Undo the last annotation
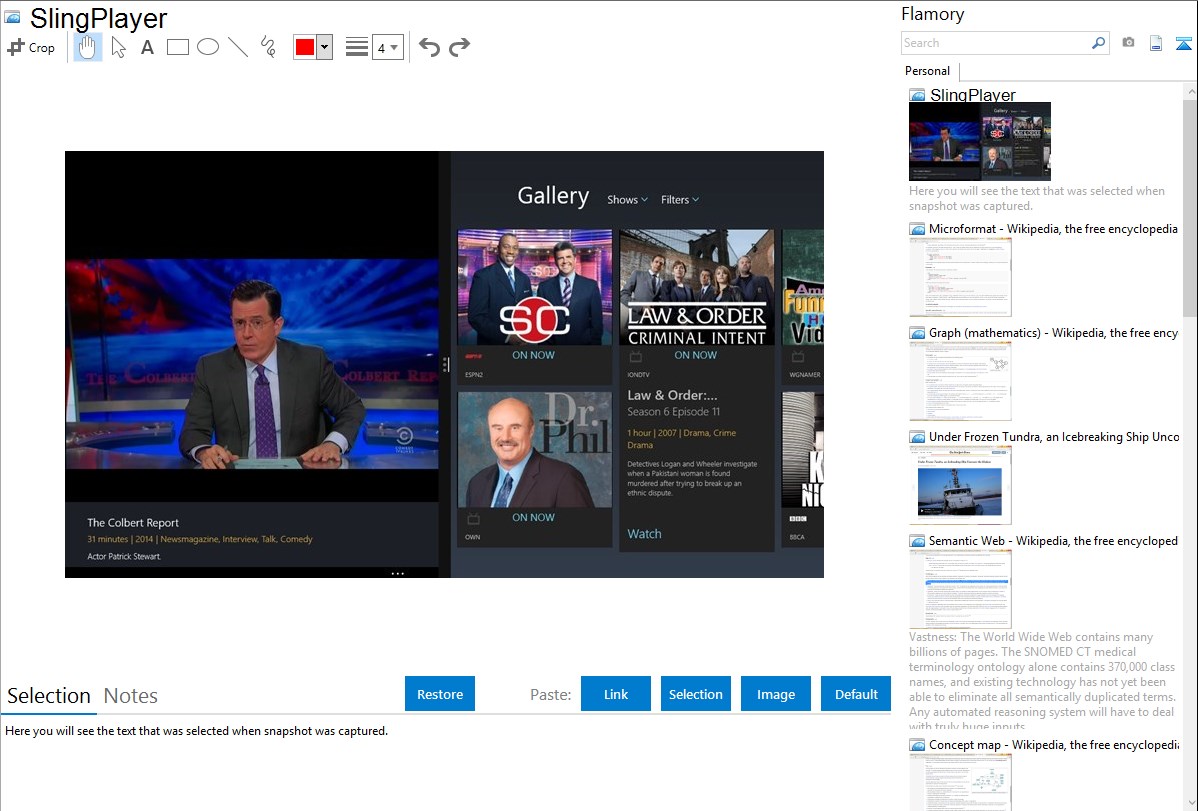 click(429, 47)
